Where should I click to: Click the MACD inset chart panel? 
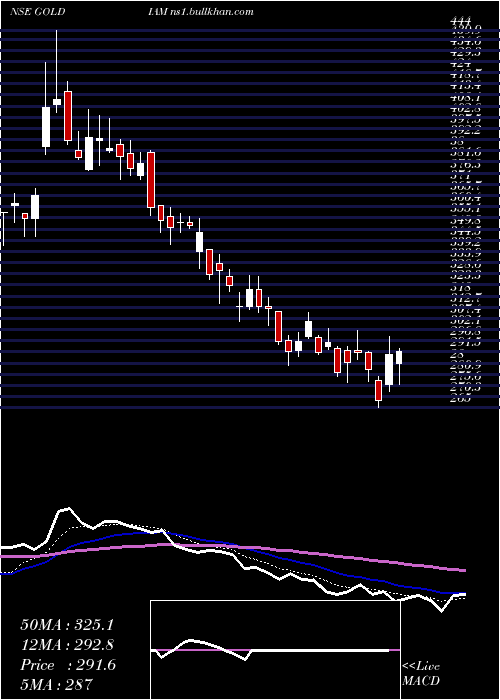click(275, 650)
